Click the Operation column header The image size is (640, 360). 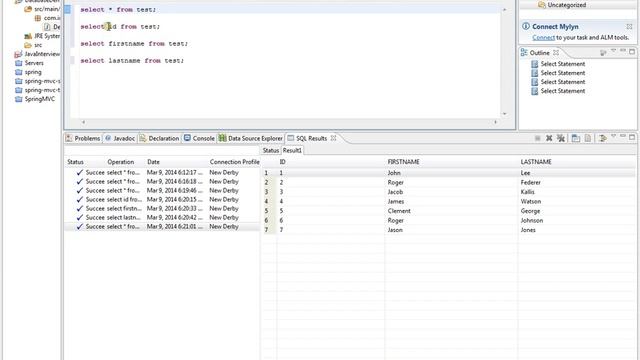coord(121,162)
